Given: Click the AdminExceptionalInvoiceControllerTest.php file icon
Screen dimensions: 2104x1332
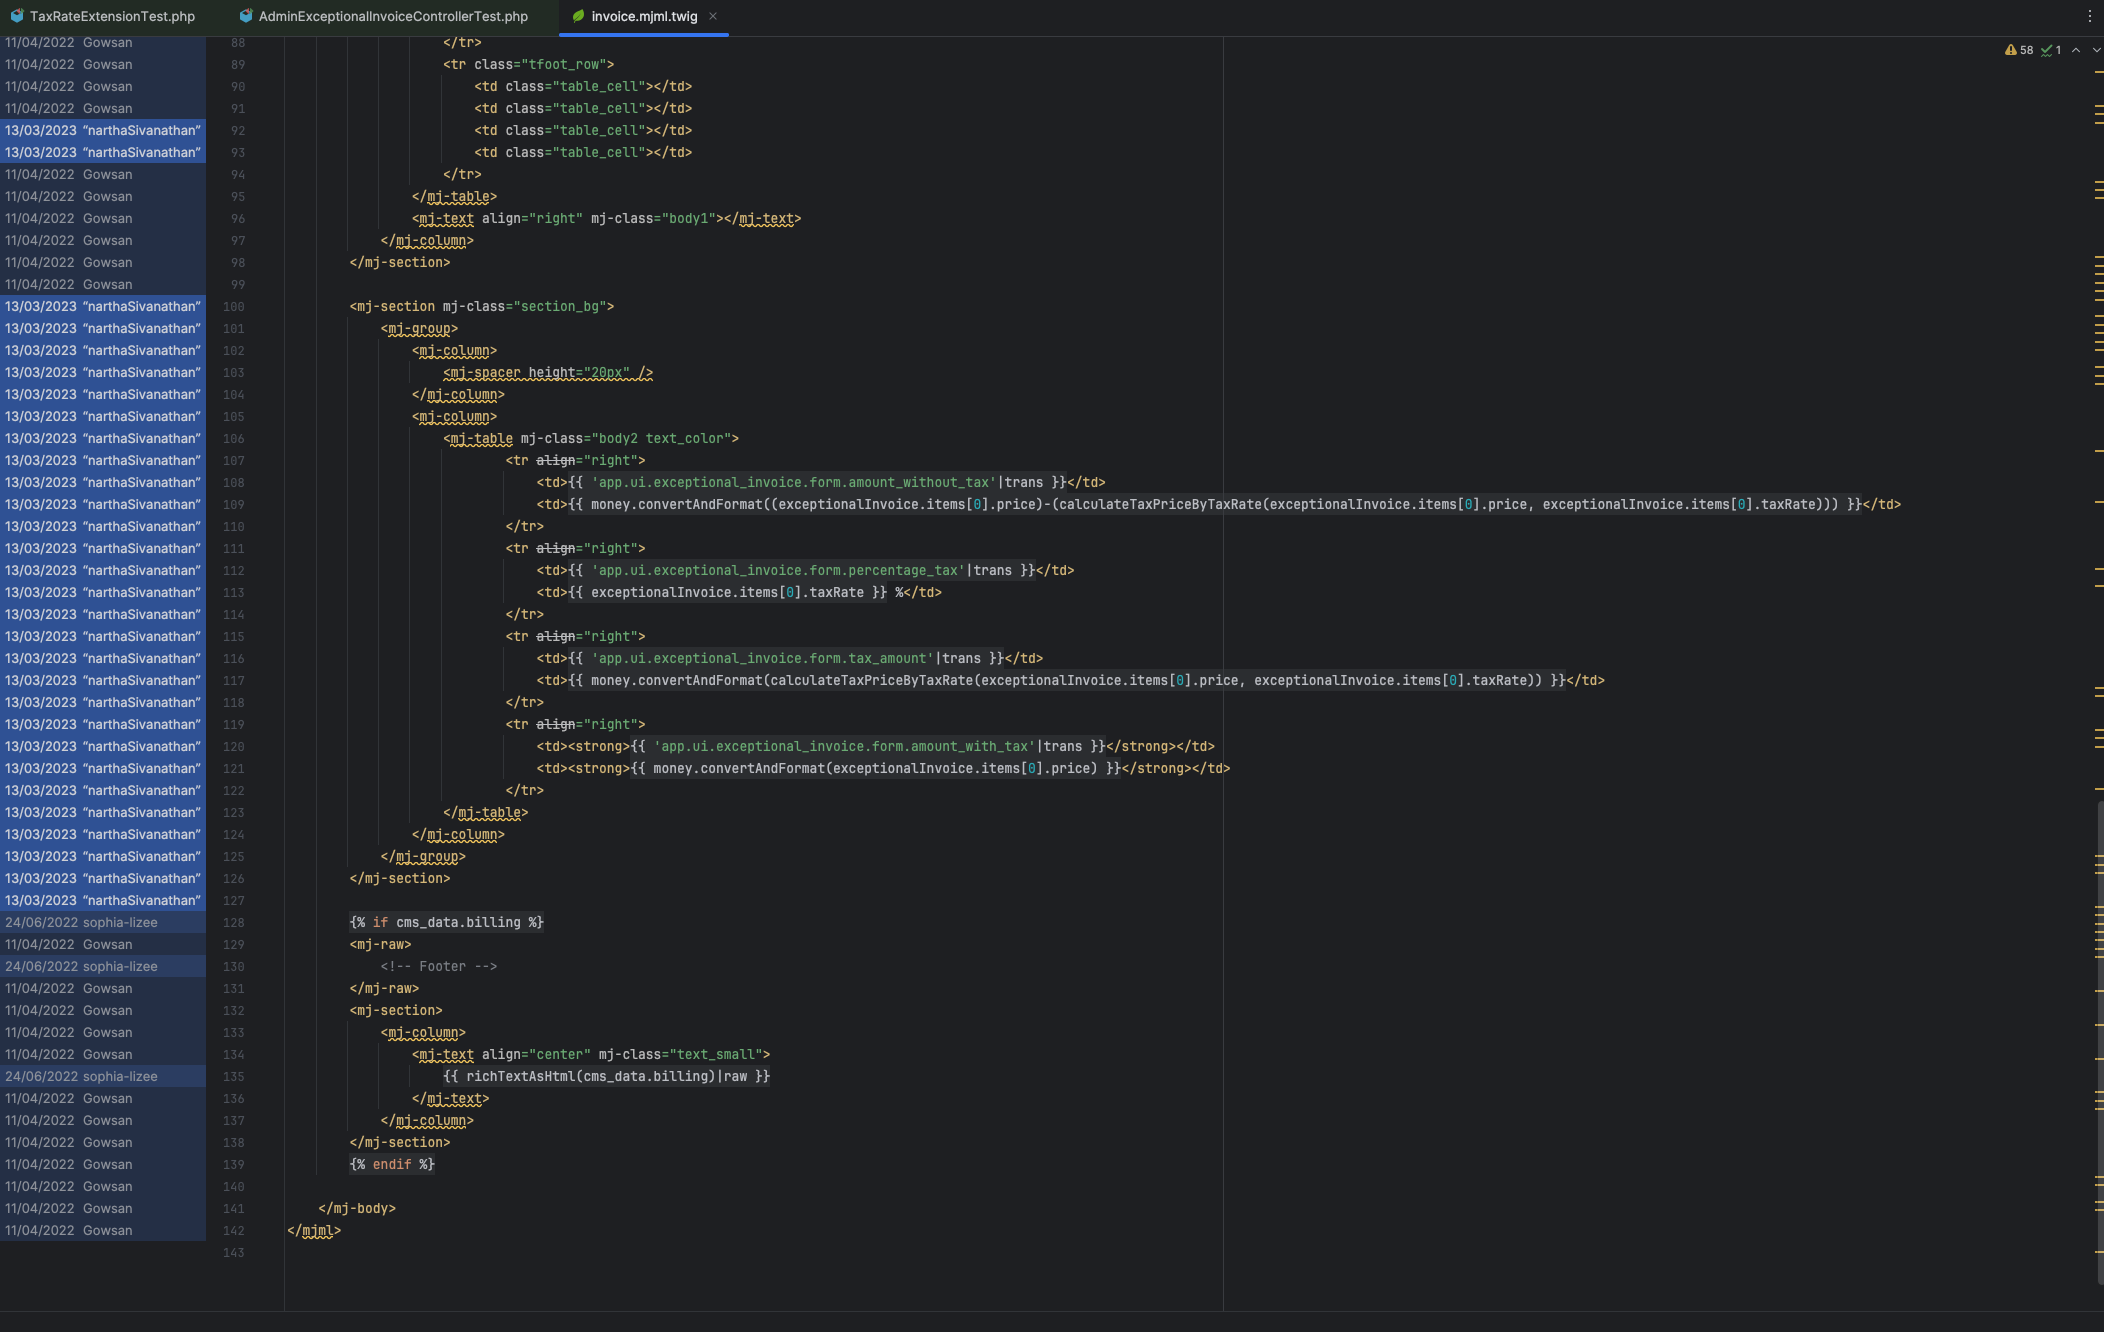Looking at the screenshot, I should tap(246, 16).
